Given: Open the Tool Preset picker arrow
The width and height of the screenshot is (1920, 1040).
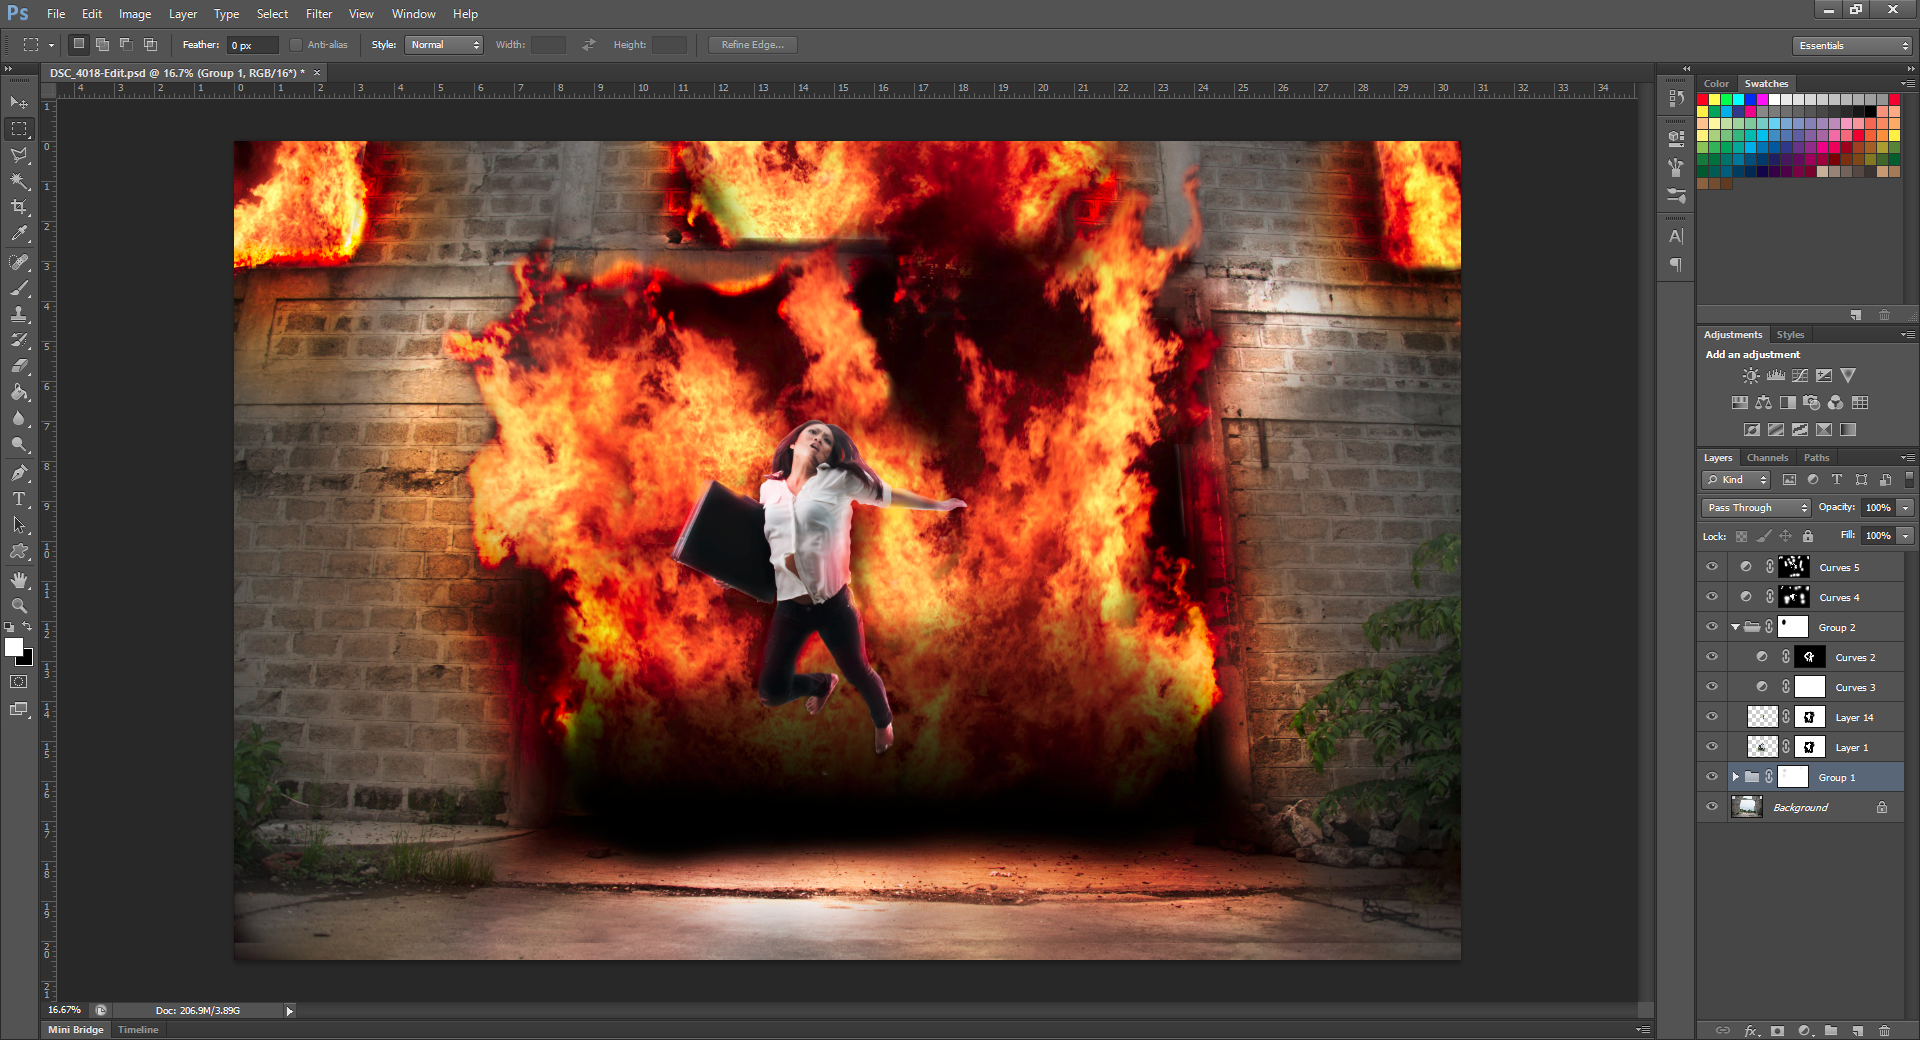Looking at the screenshot, I should coord(51,45).
